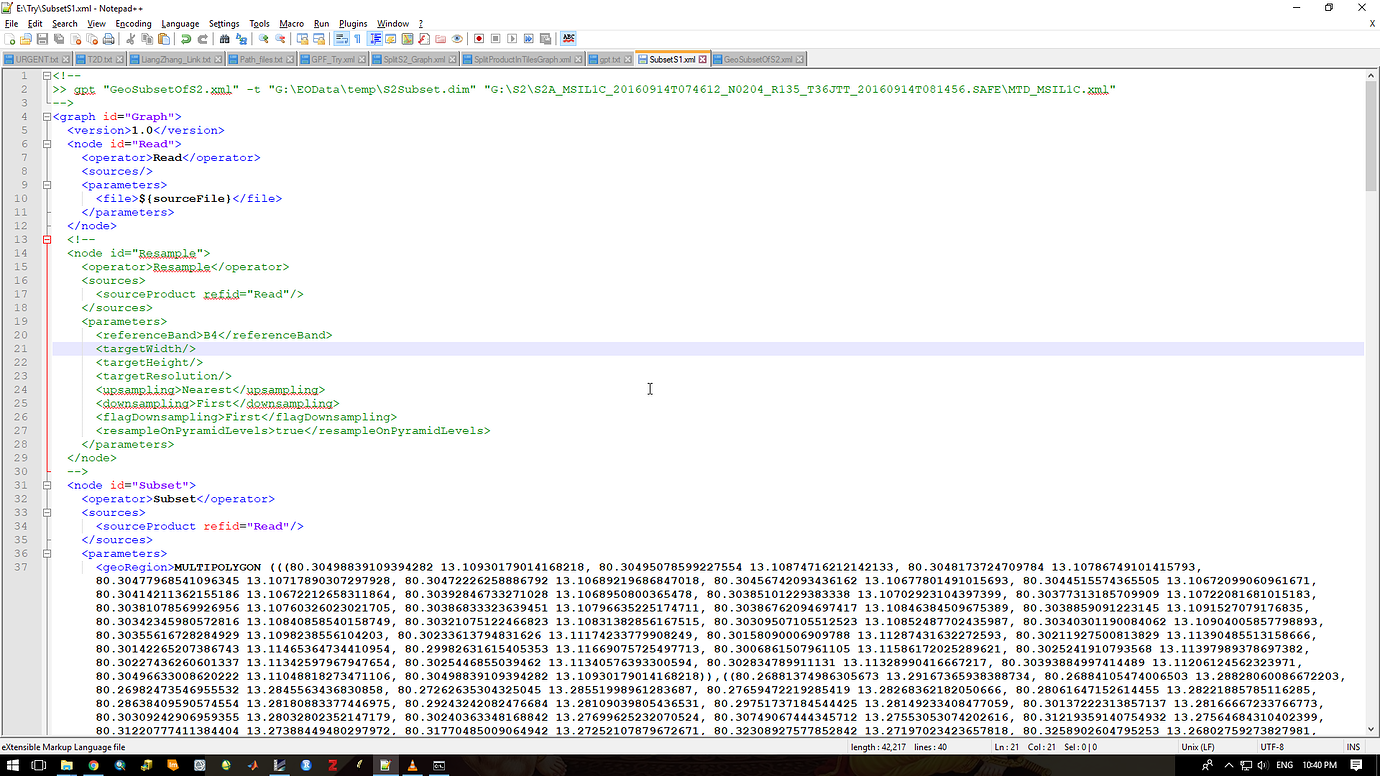The width and height of the screenshot is (1380, 776).
Task: Toggle the indent guide toolbar button
Action: pyautogui.click(x=375, y=39)
